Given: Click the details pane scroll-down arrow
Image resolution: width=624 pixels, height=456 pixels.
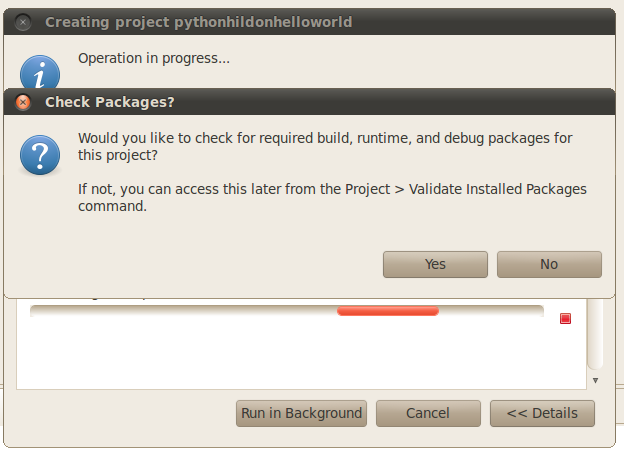Looking at the screenshot, I should tap(595, 381).
